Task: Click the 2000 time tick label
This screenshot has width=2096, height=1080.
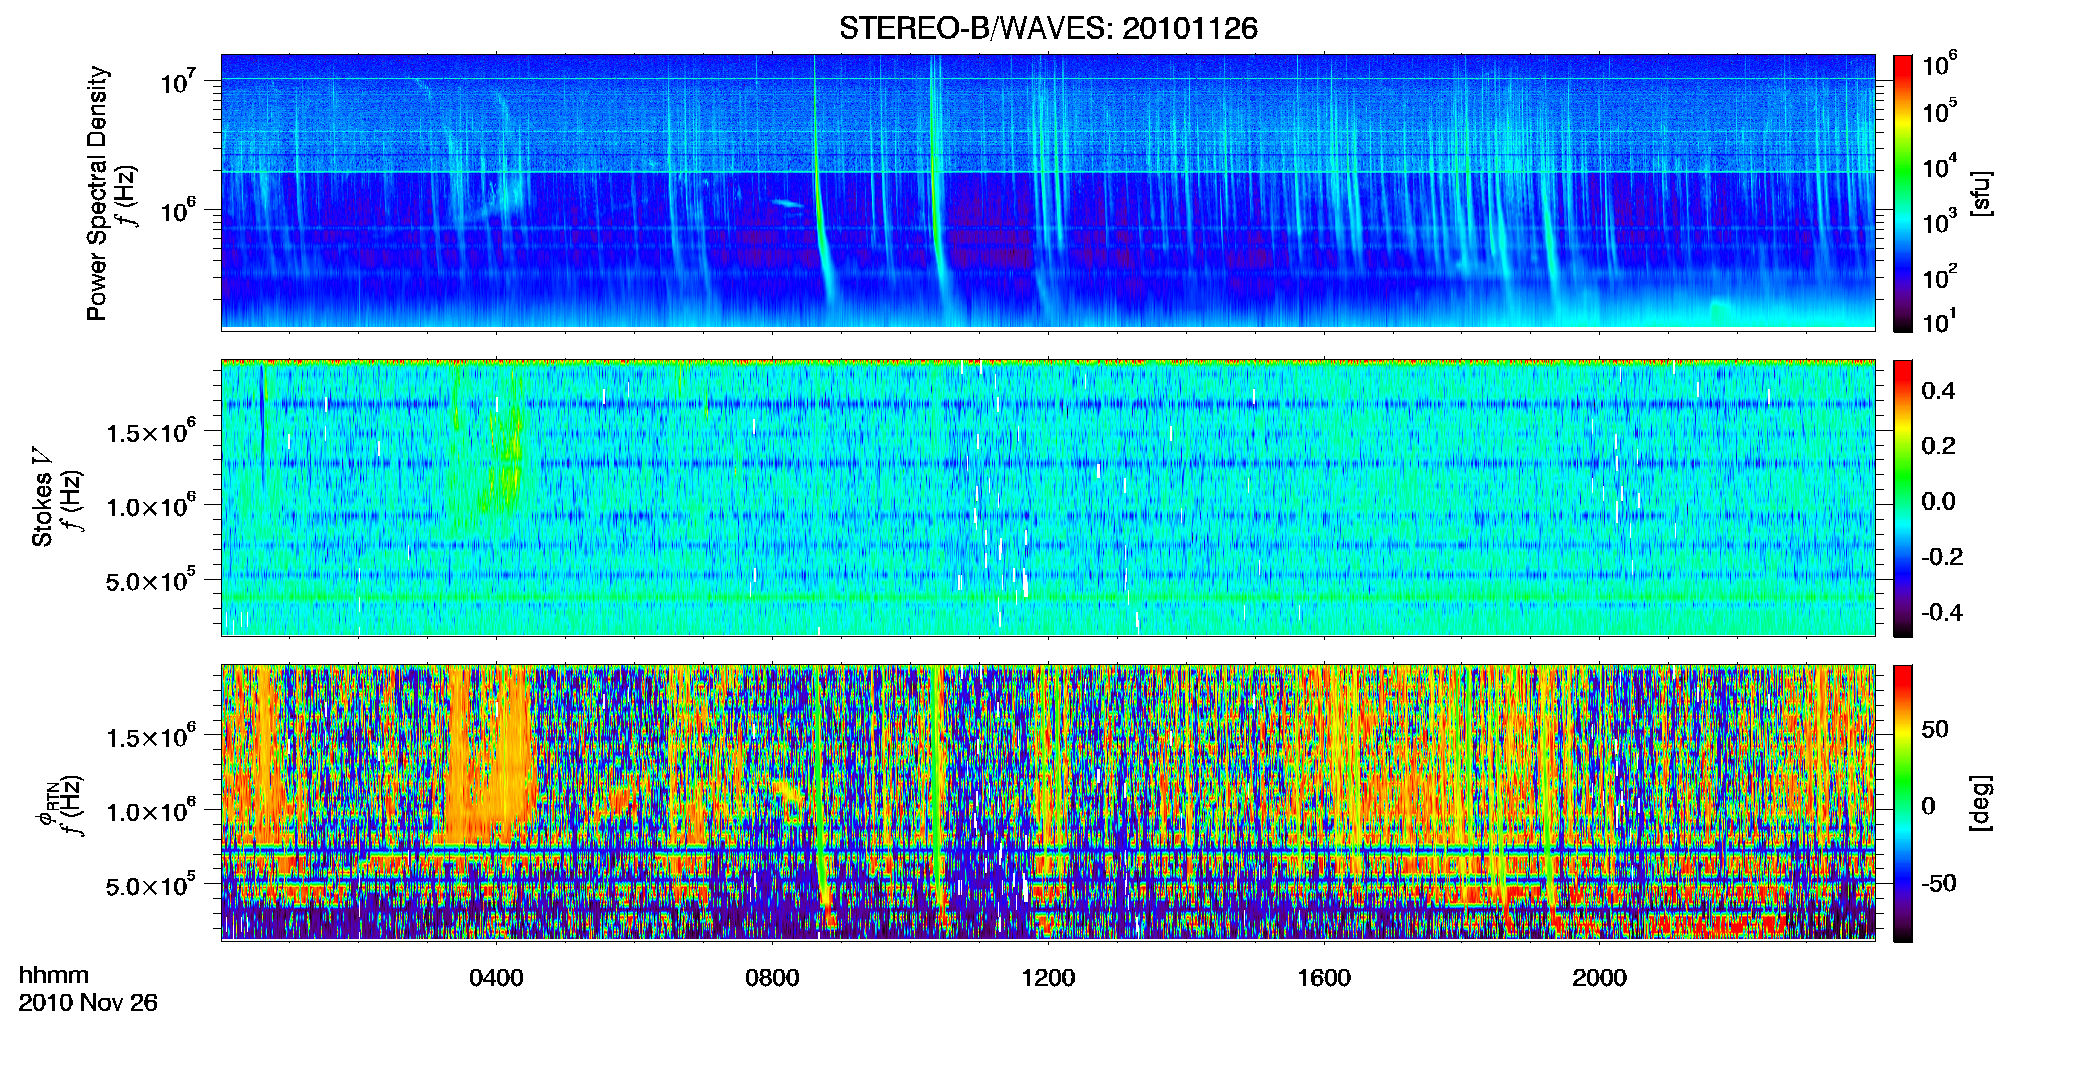Action: pyautogui.click(x=1599, y=978)
